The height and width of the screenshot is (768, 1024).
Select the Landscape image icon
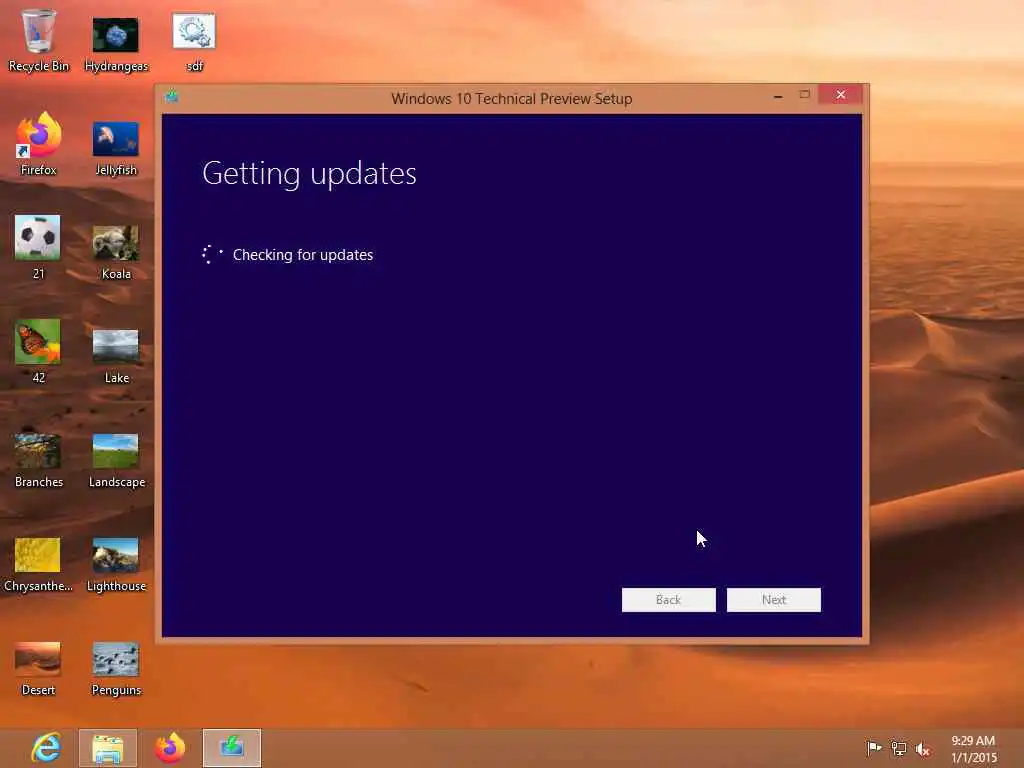[x=116, y=460]
